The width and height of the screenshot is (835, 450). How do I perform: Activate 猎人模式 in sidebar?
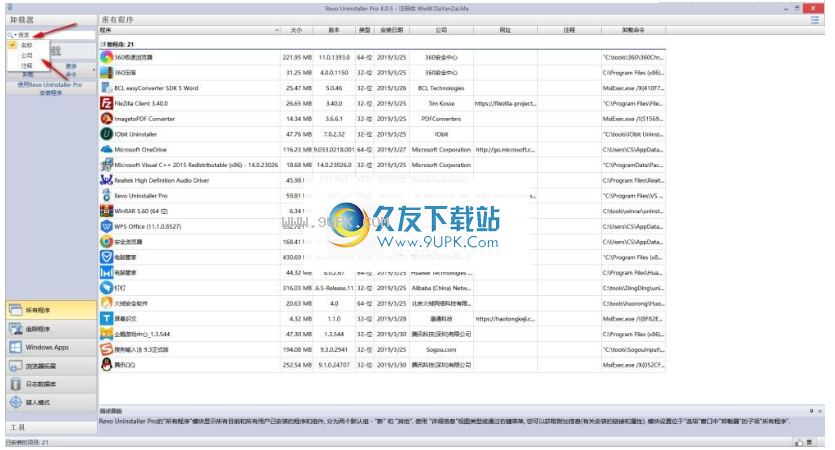click(51, 403)
